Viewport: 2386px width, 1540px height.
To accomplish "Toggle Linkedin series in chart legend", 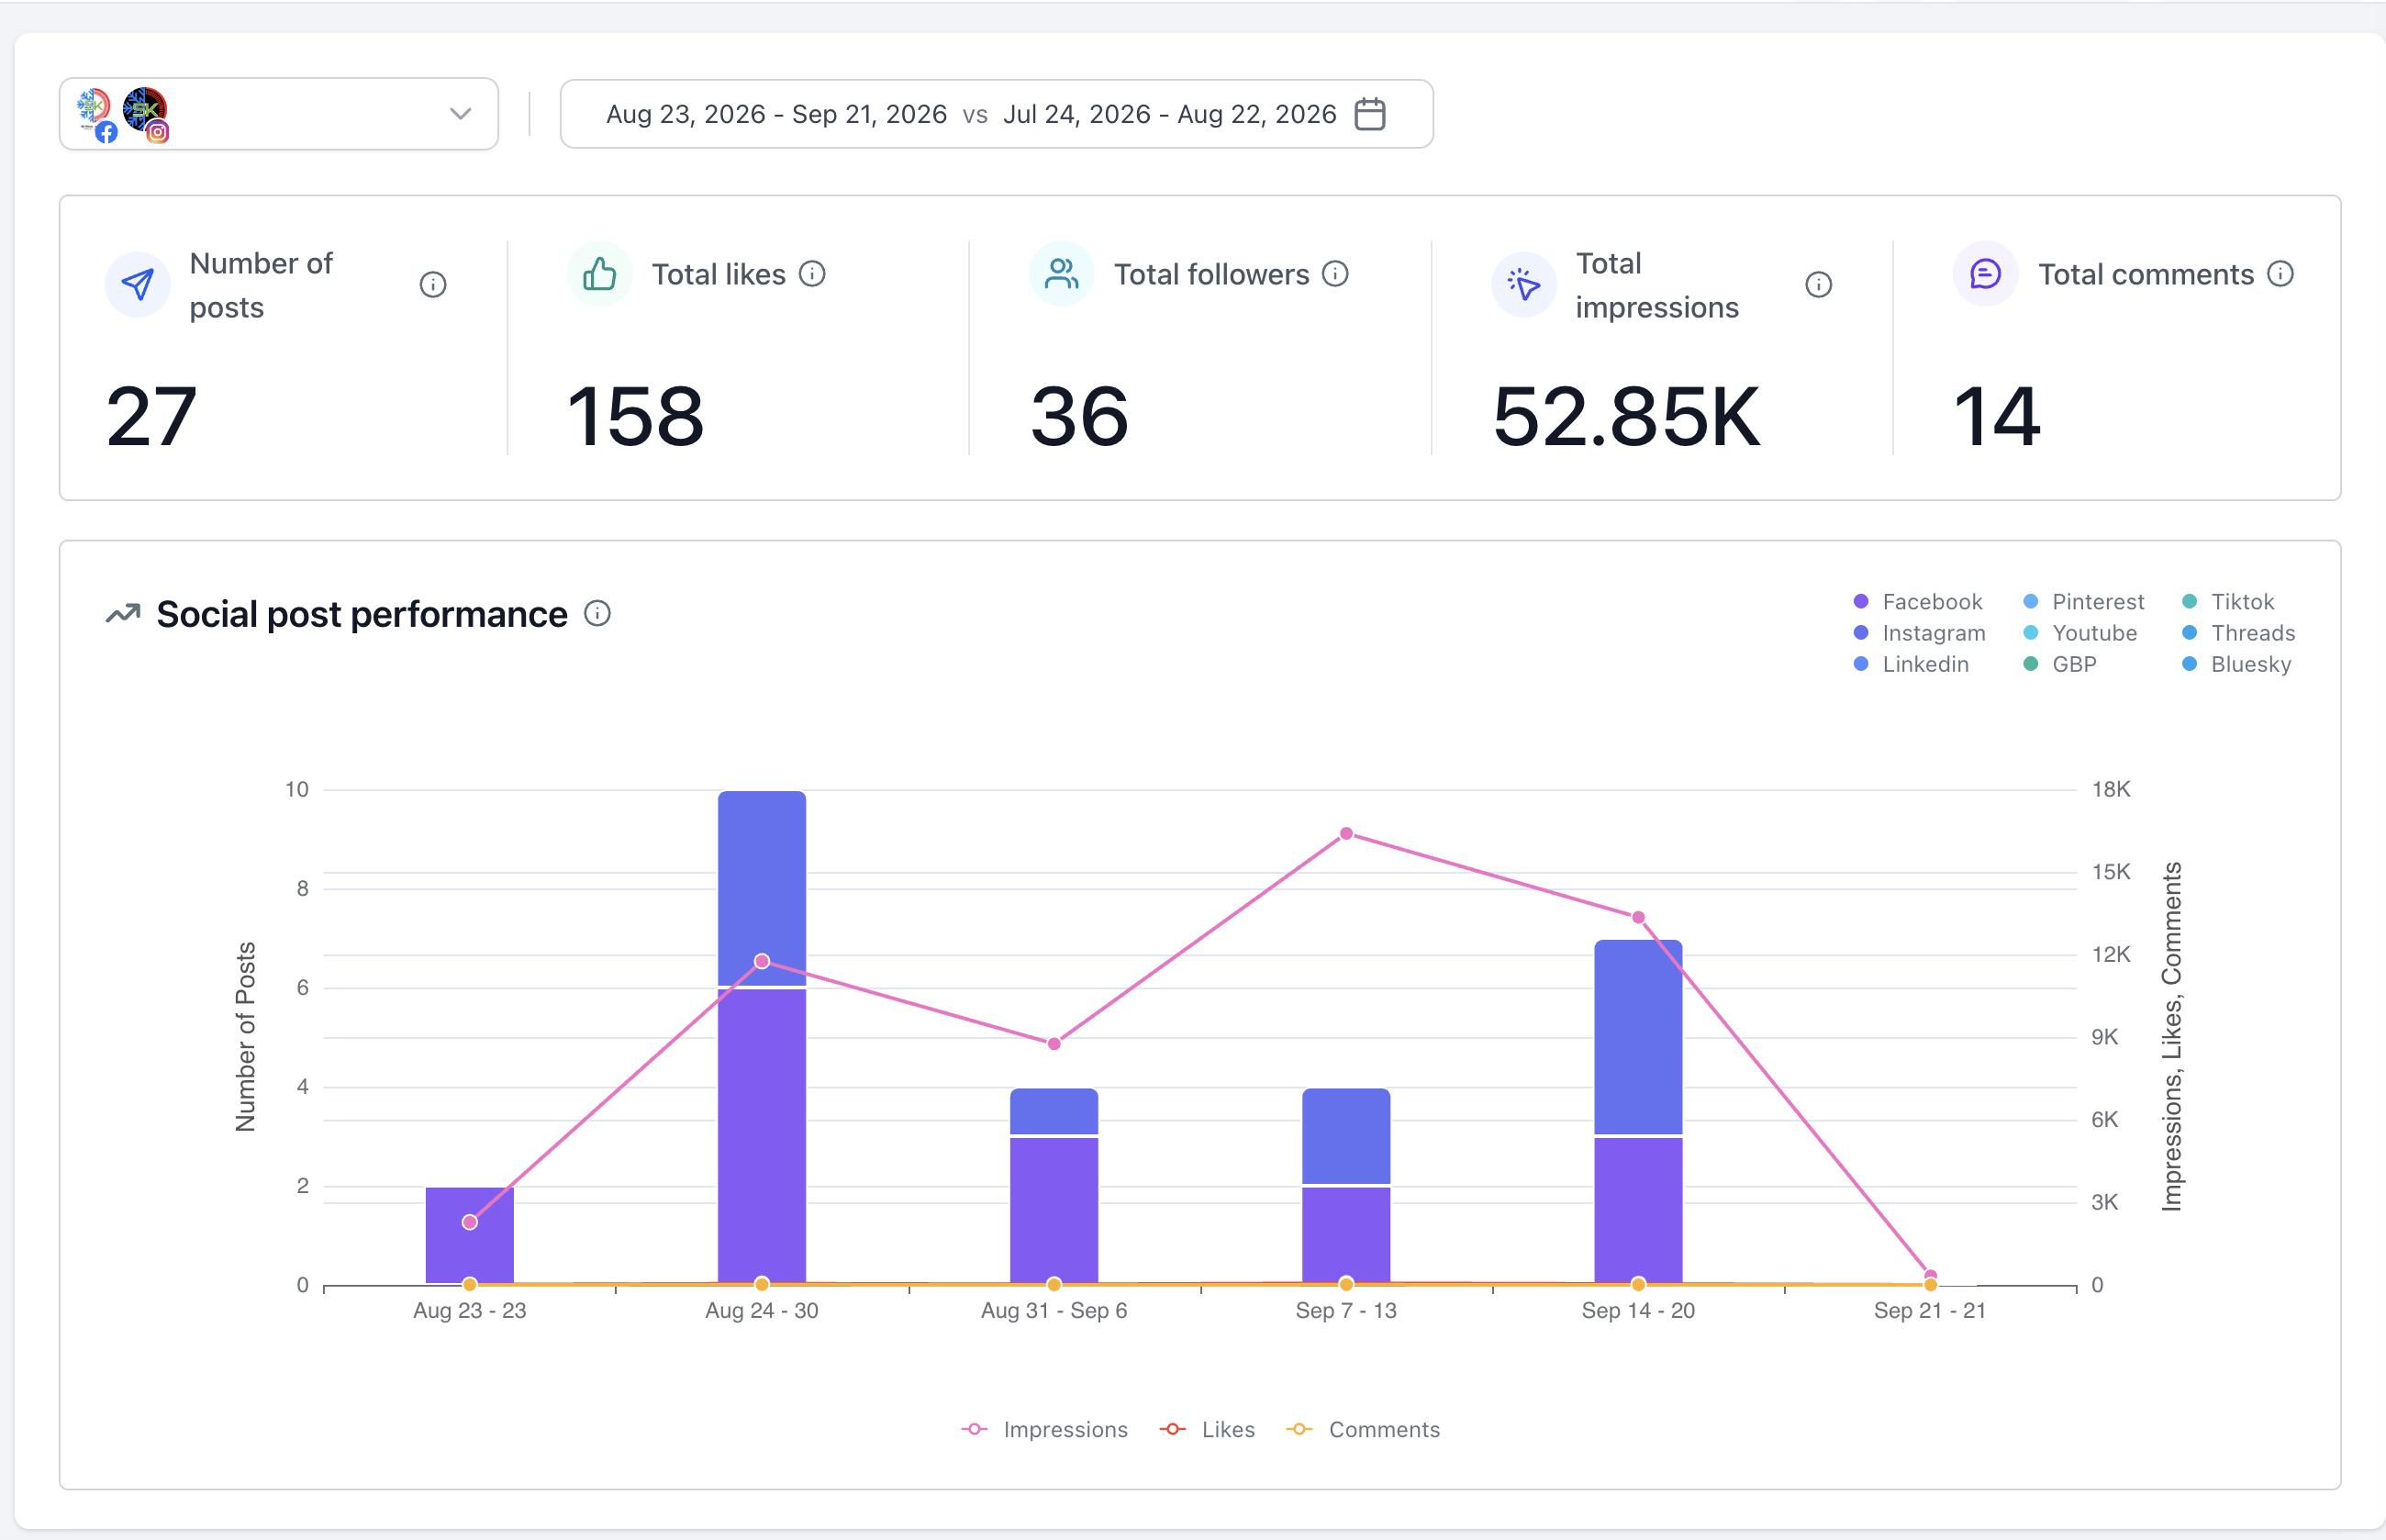I will (x=1910, y=664).
